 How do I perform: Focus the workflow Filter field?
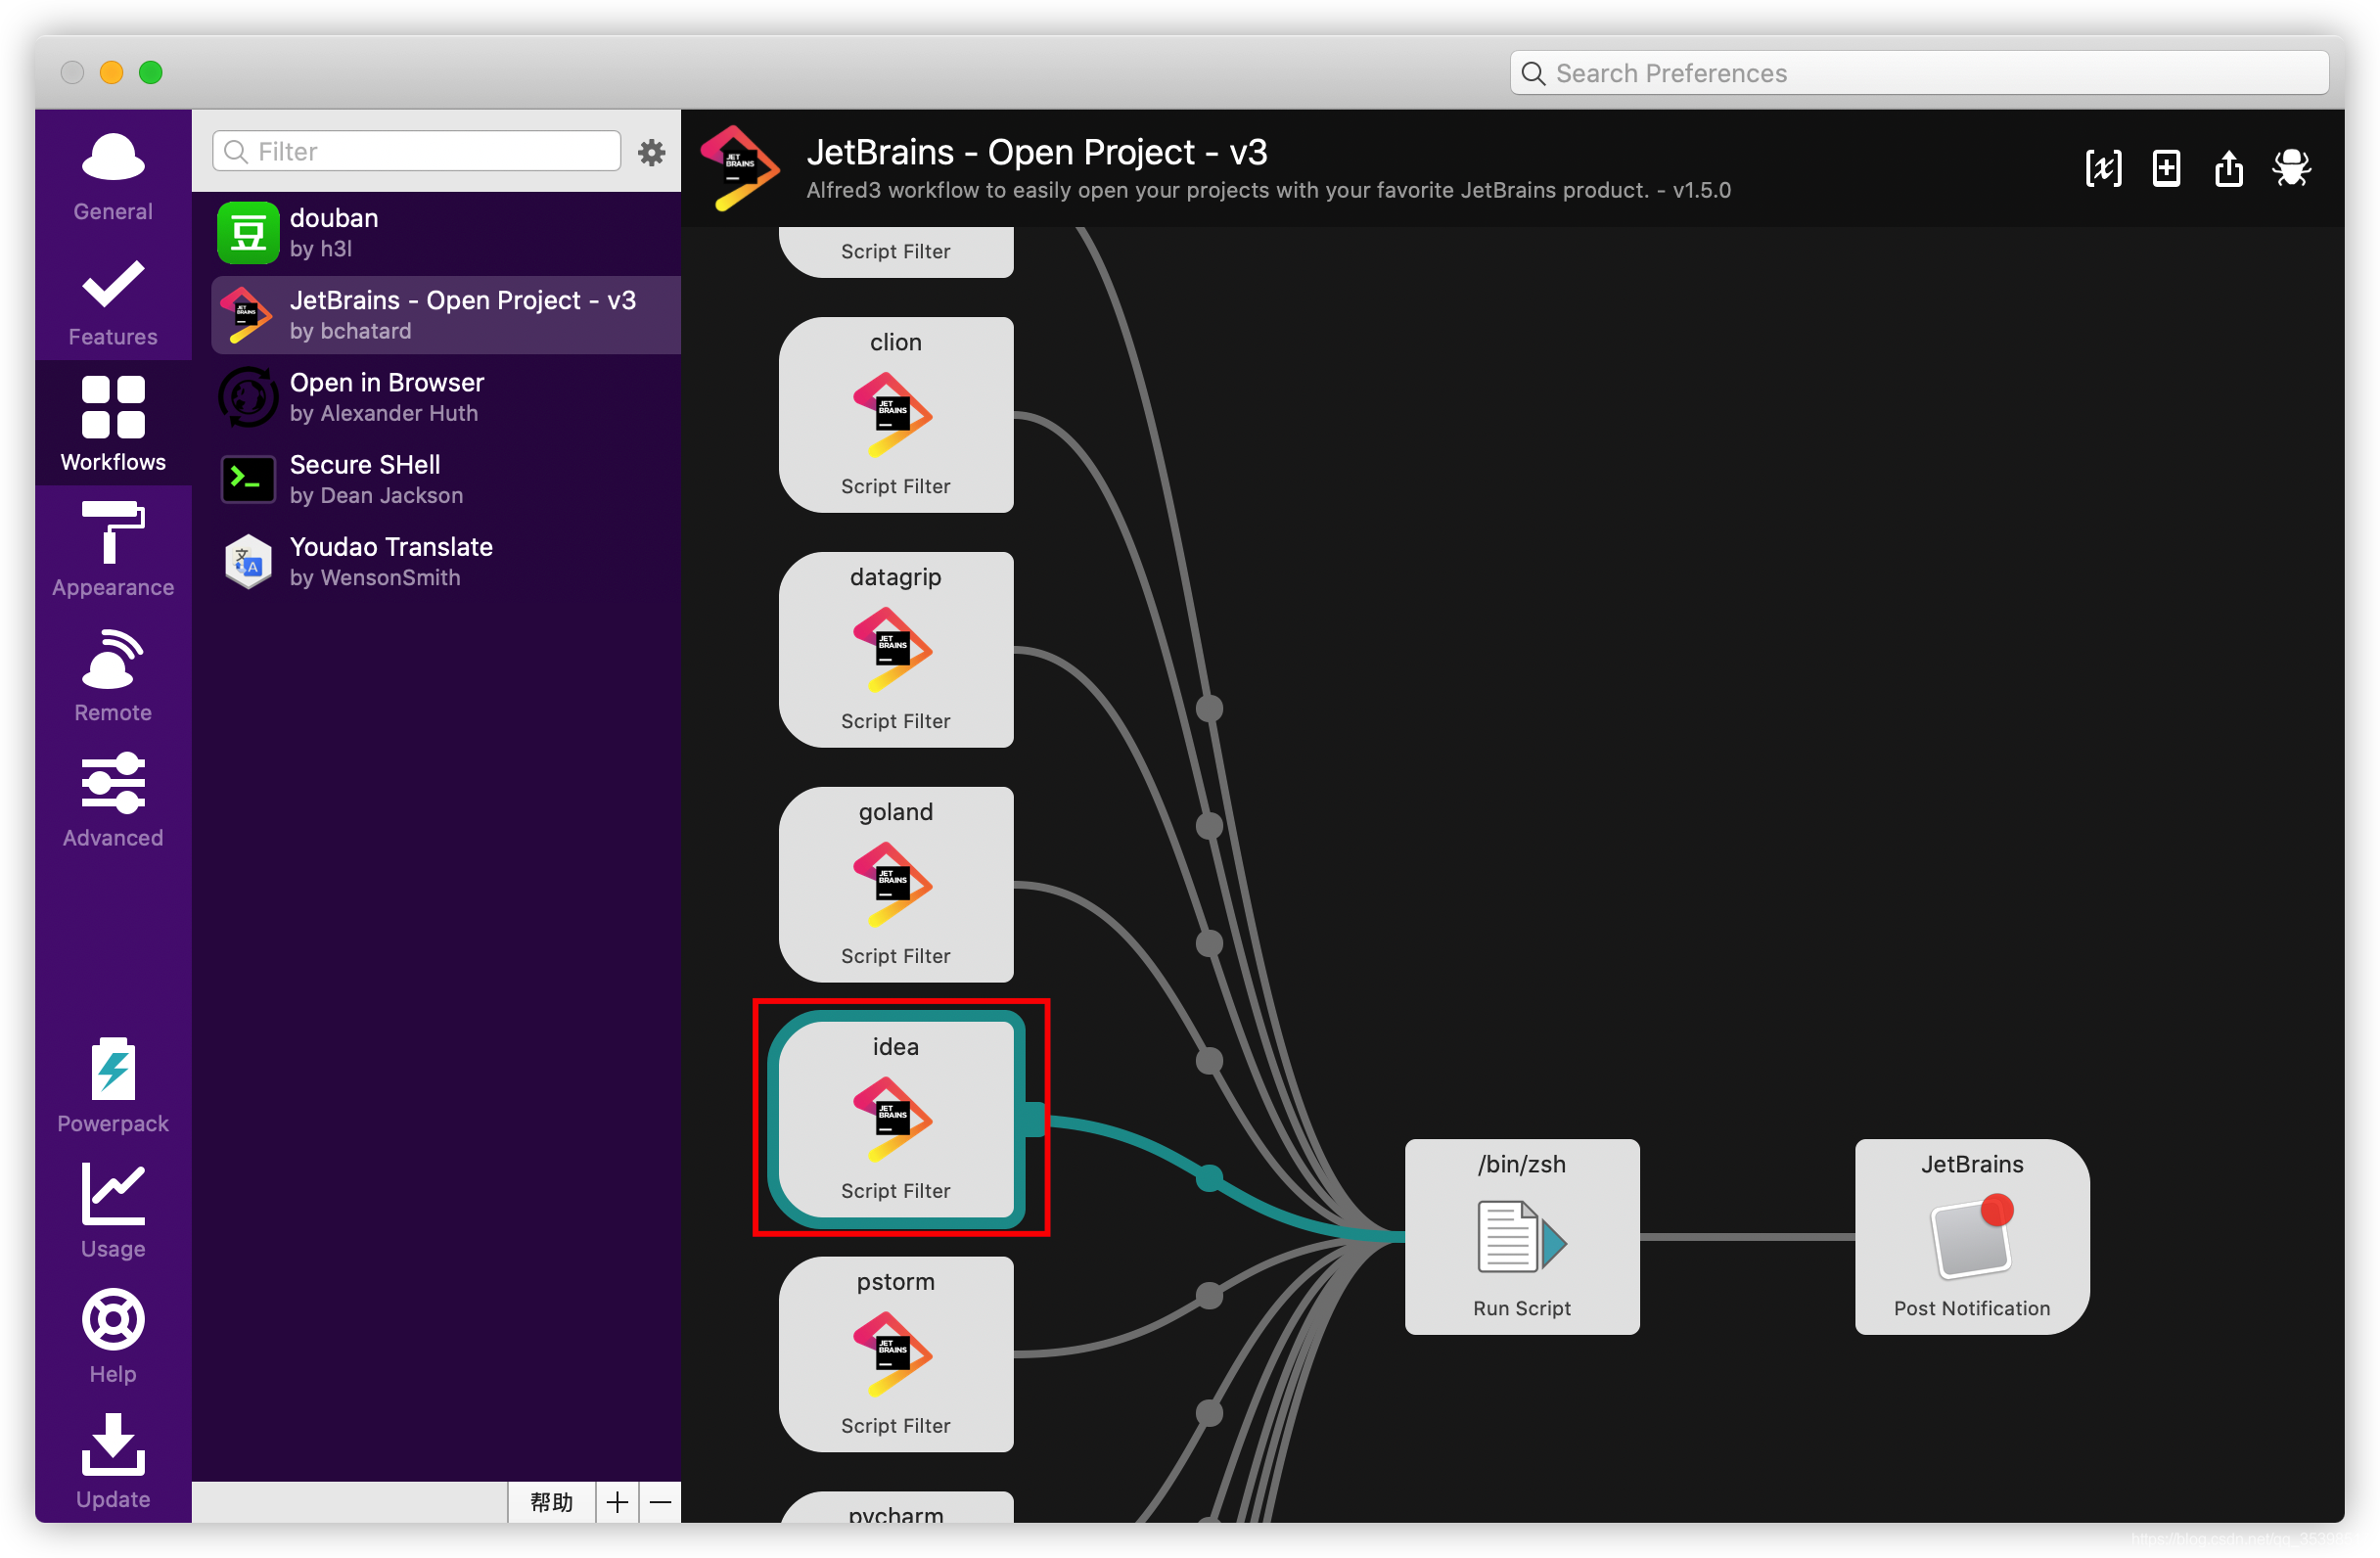tap(416, 151)
